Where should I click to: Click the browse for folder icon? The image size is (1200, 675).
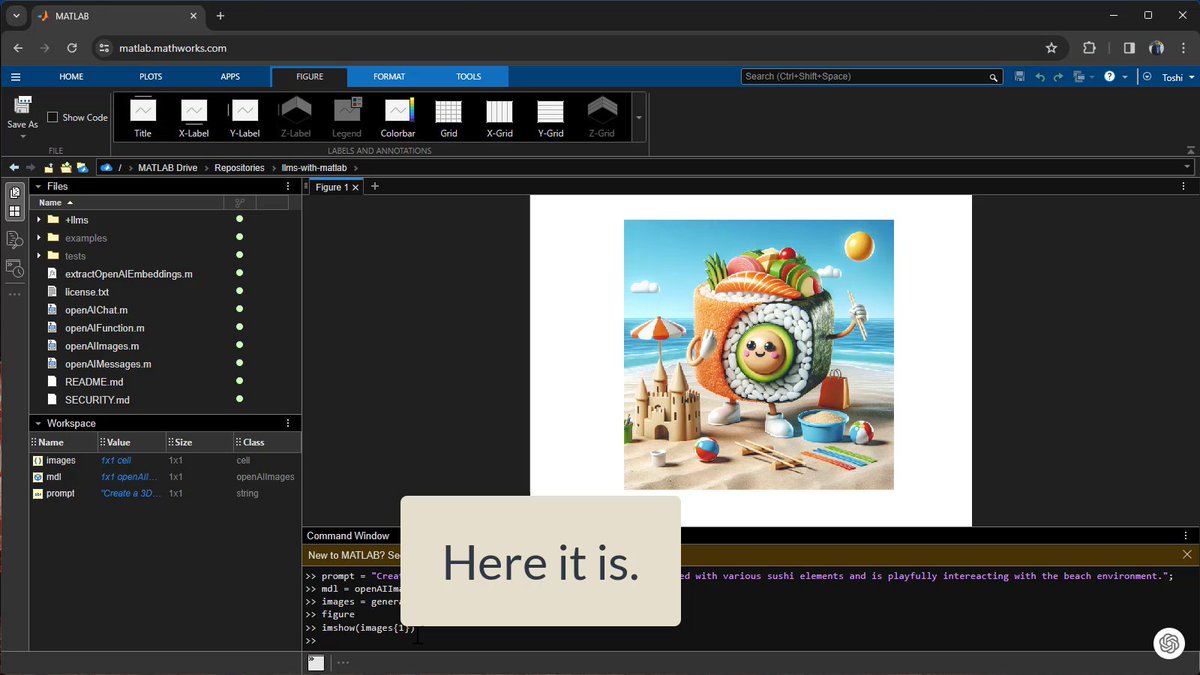[x=66, y=167]
